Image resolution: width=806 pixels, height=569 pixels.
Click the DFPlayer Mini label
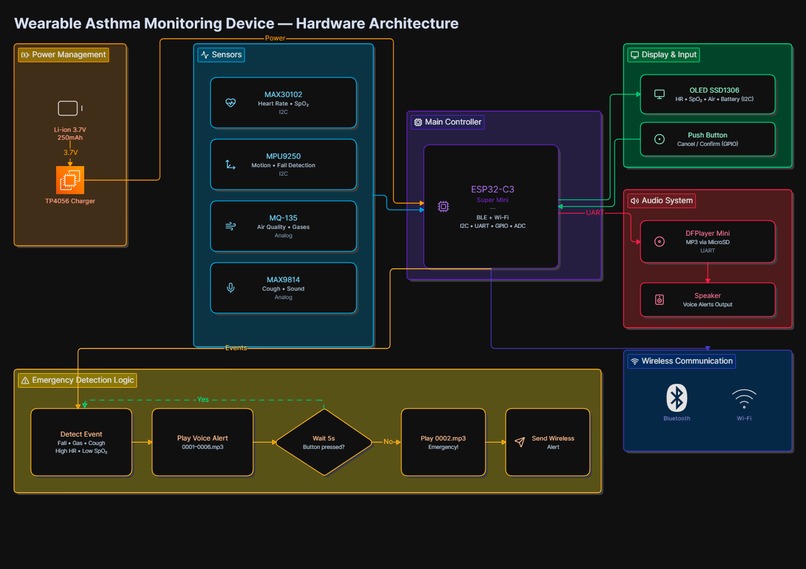(x=707, y=233)
